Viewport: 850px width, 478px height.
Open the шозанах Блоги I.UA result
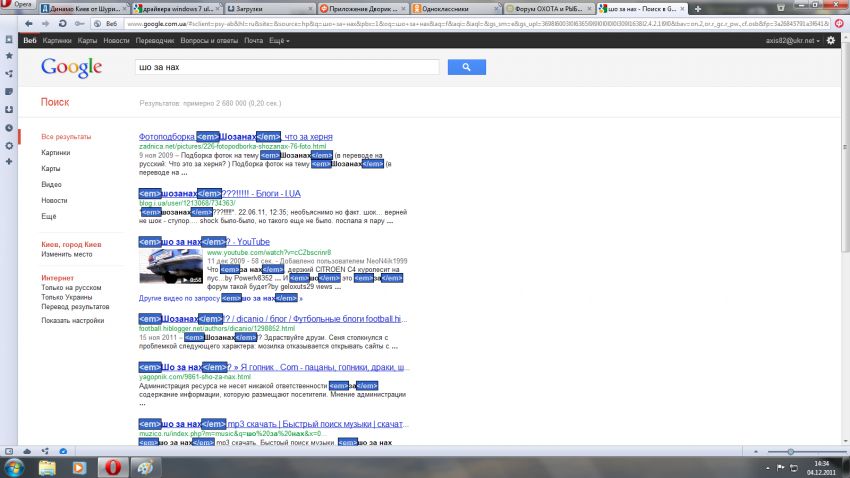pyautogui.click(x=220, y=193)
